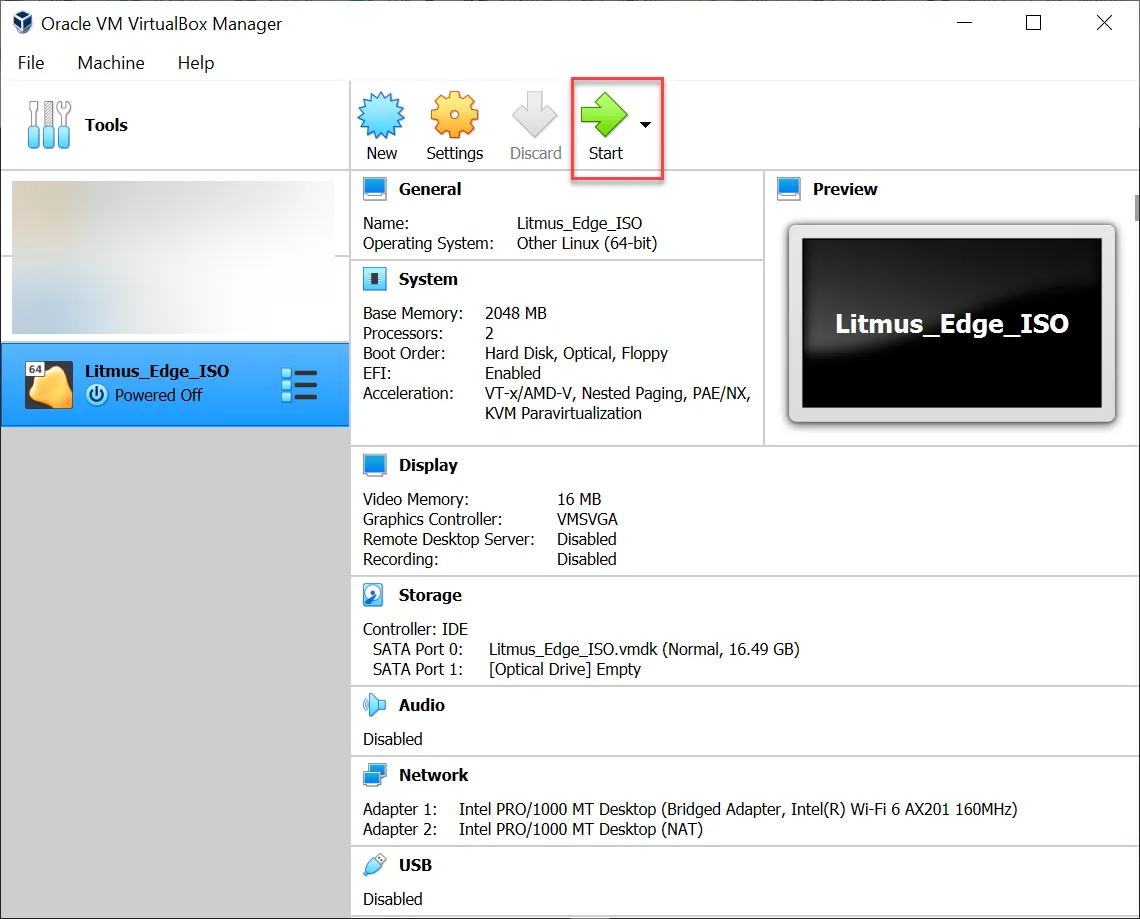The width and height of the screenshot is (1140, 919).
Task: Maximize the VirtualBox Manager window
Action: tap(1033, 23)
